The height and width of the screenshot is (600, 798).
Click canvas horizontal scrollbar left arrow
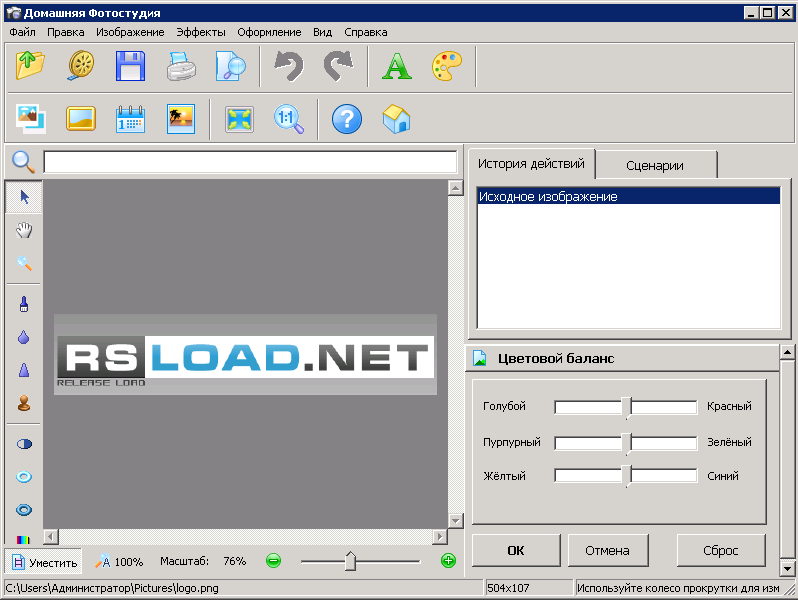[x=51, y=536]
